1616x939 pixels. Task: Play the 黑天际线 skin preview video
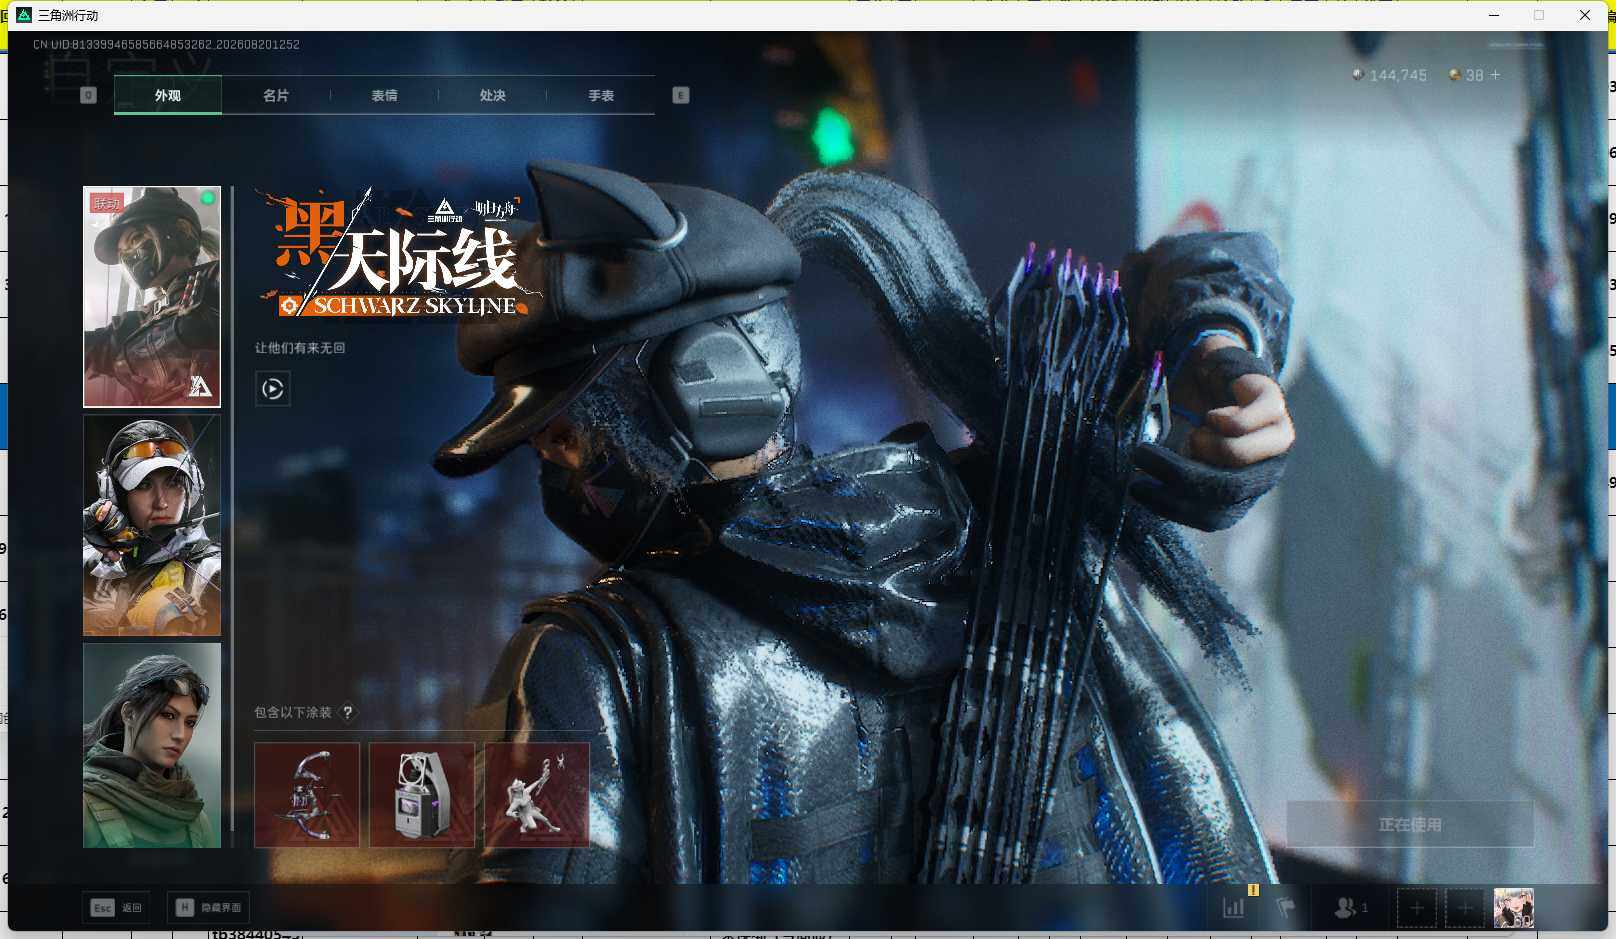273,388
